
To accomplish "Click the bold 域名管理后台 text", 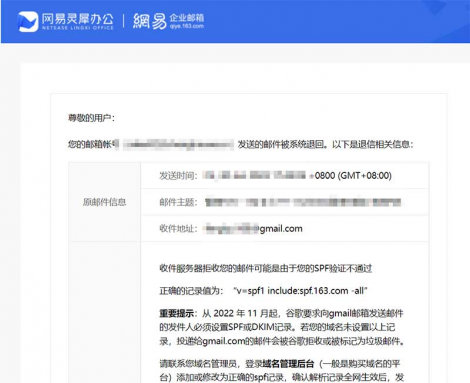I will pos(288,364).
